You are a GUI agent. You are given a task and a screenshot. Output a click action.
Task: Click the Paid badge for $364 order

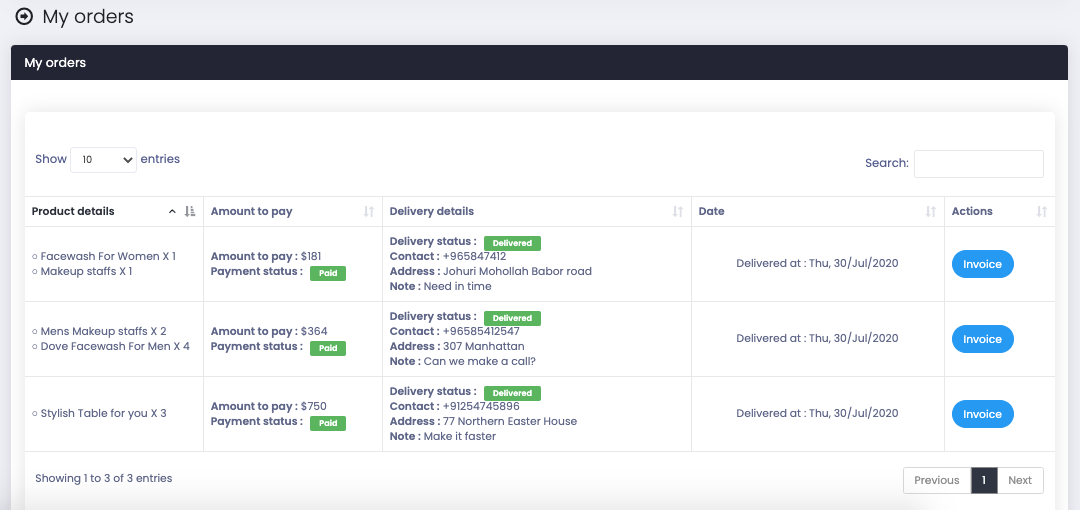click(x=328, y=348)
